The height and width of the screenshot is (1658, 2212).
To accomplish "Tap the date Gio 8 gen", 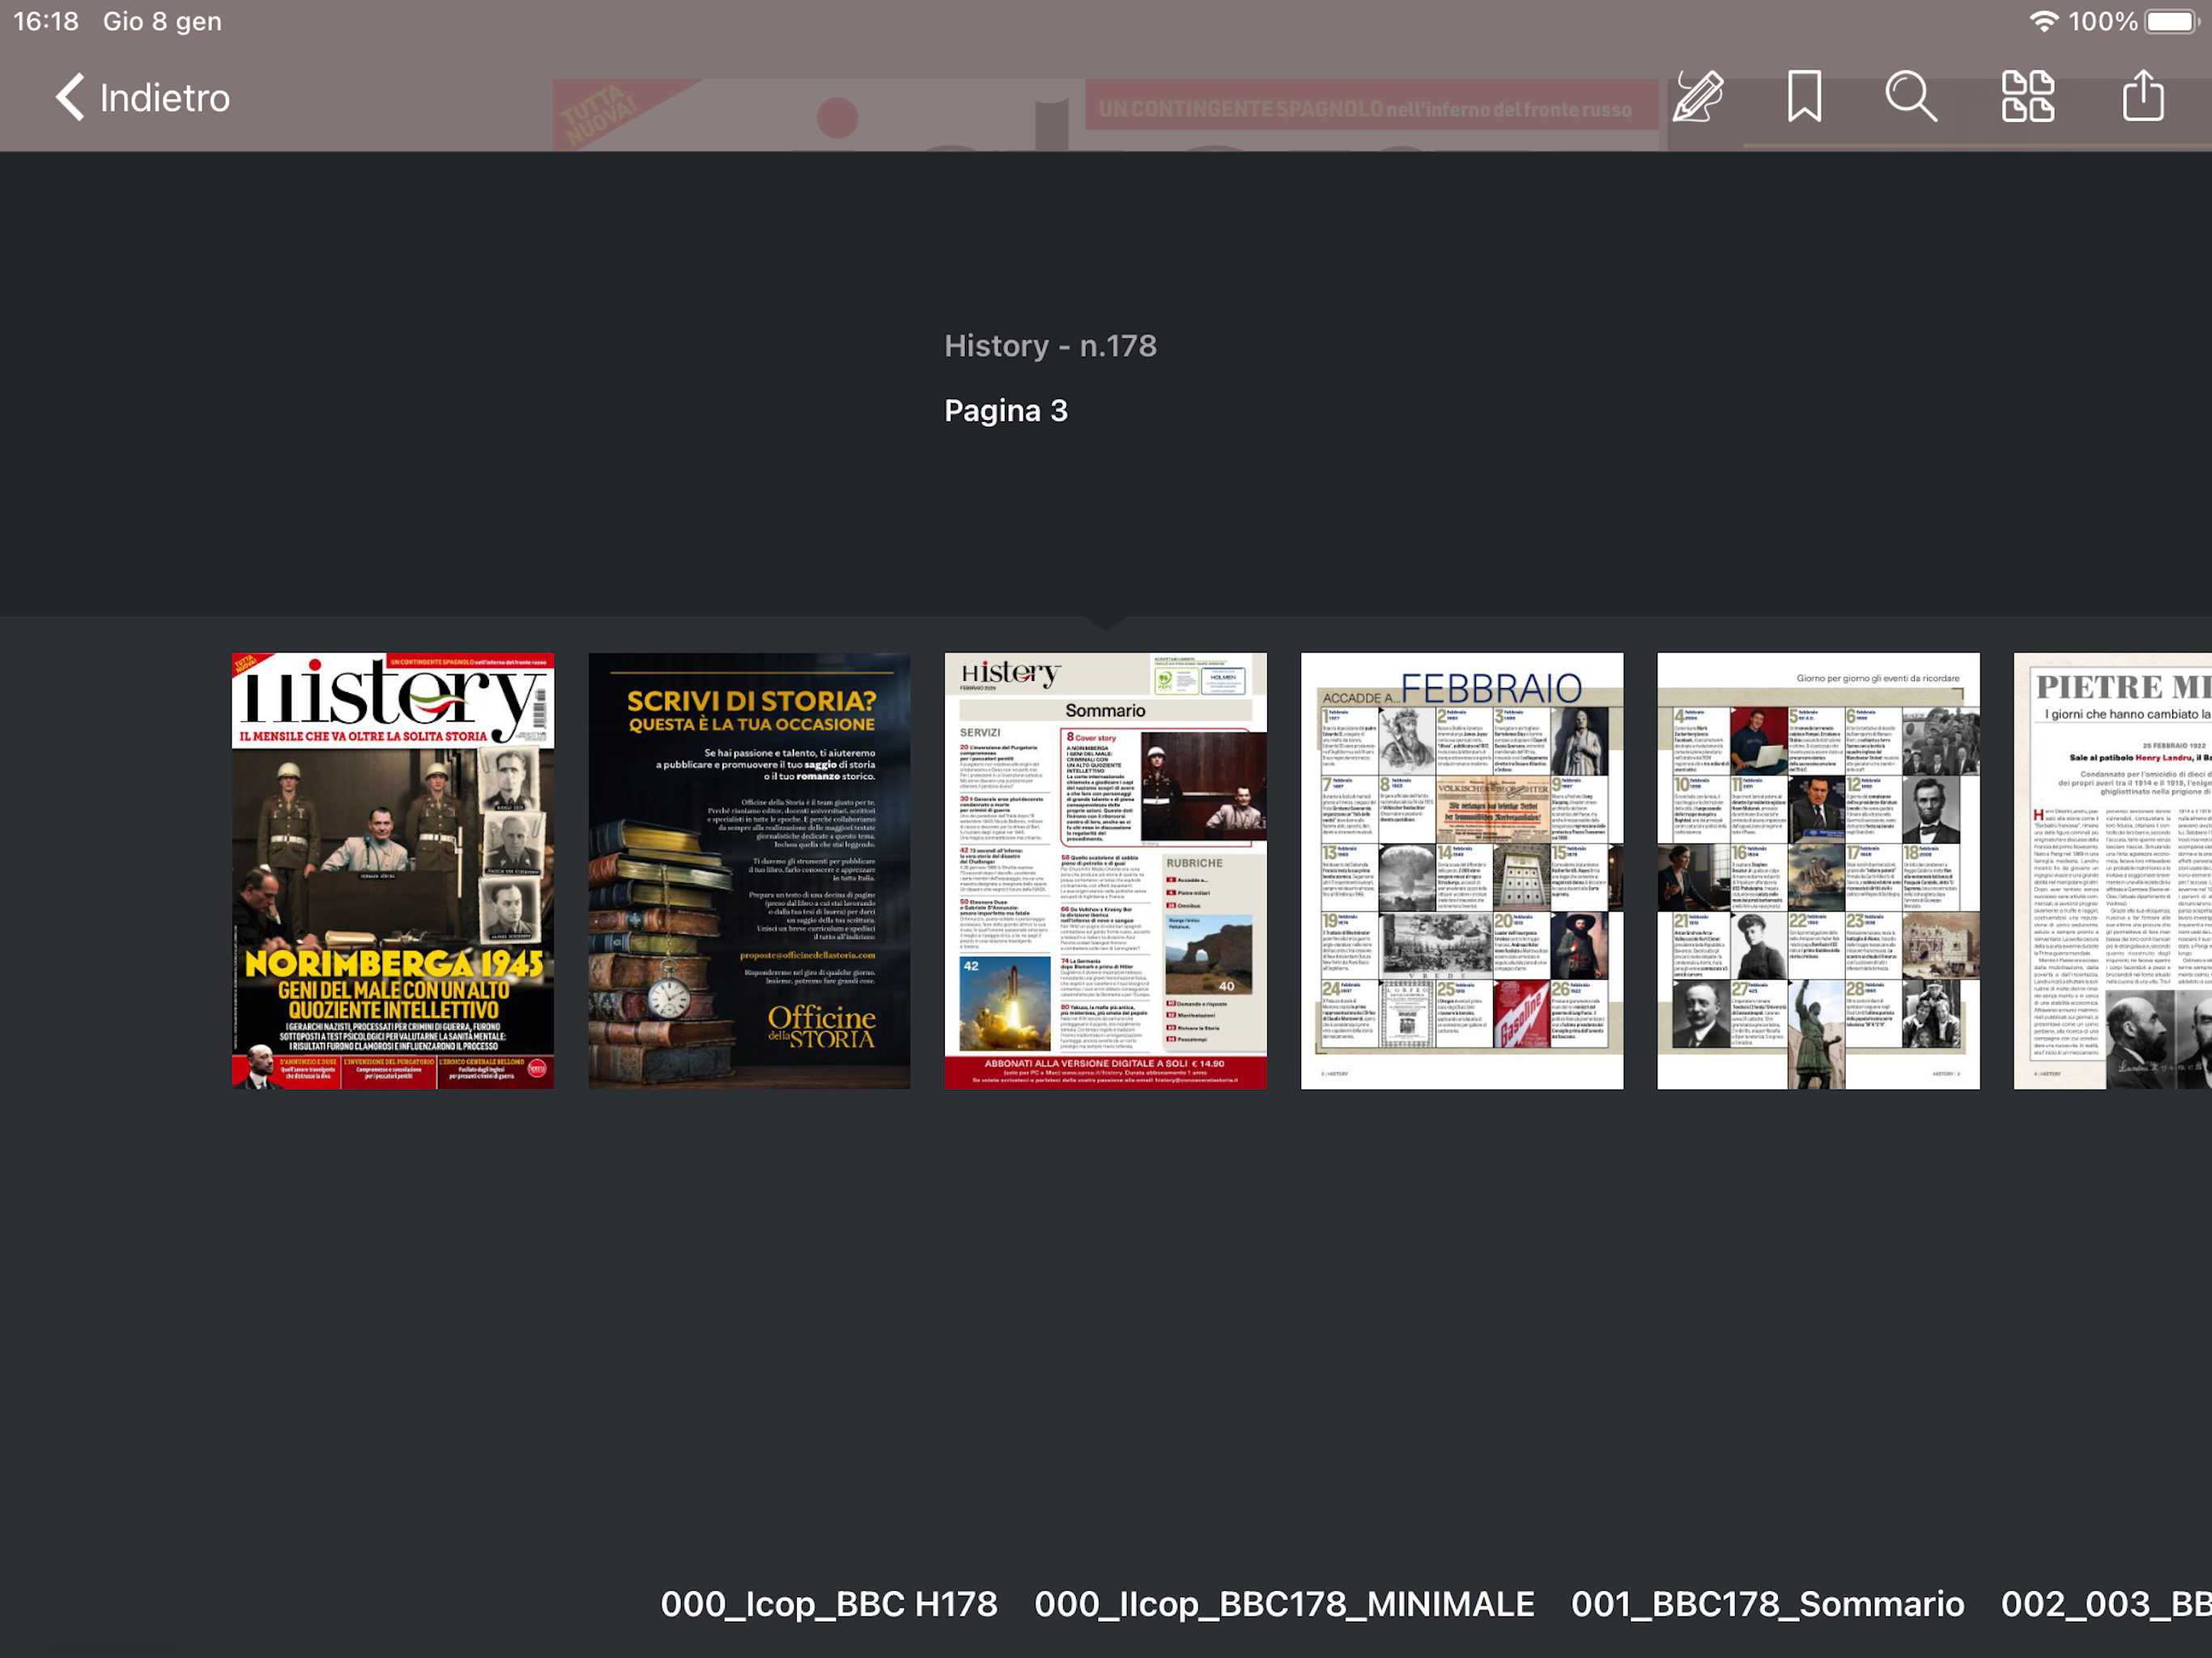I will tap(162, 21).
